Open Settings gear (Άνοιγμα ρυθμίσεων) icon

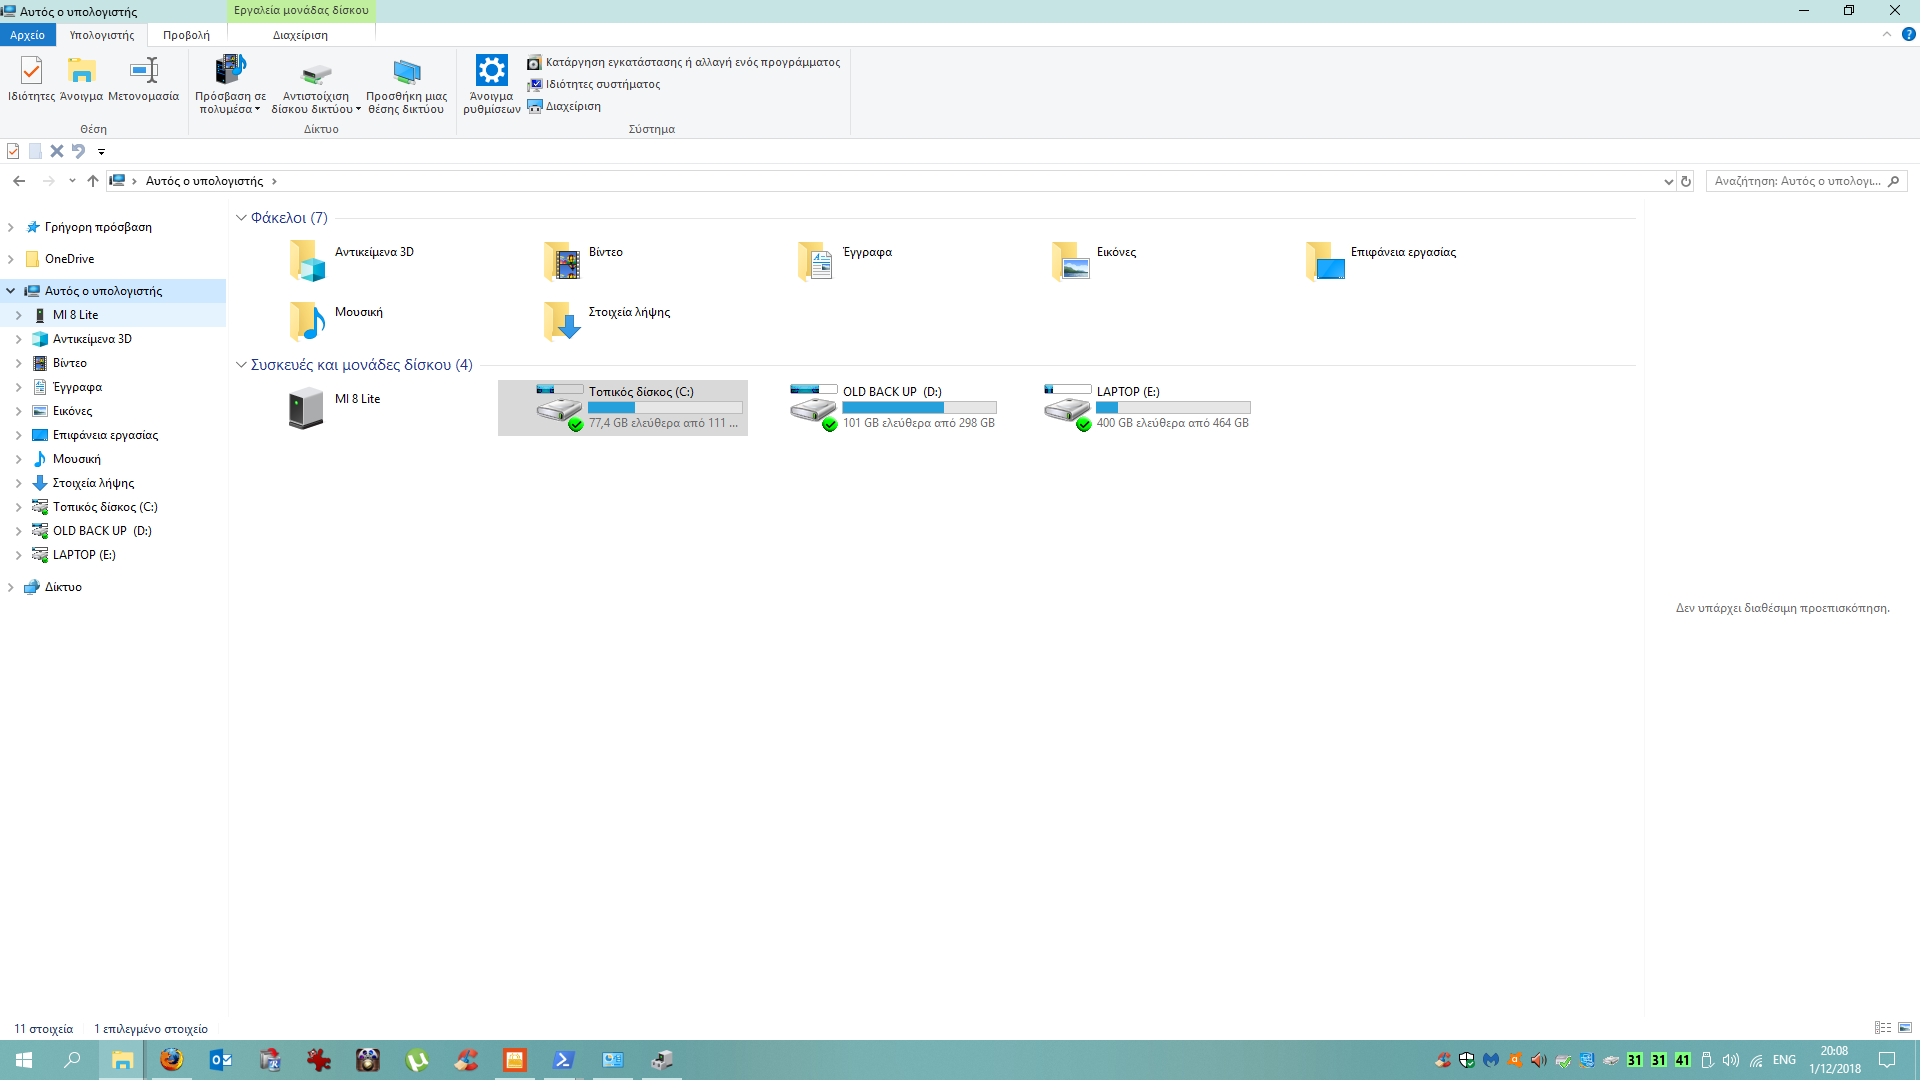491,72
